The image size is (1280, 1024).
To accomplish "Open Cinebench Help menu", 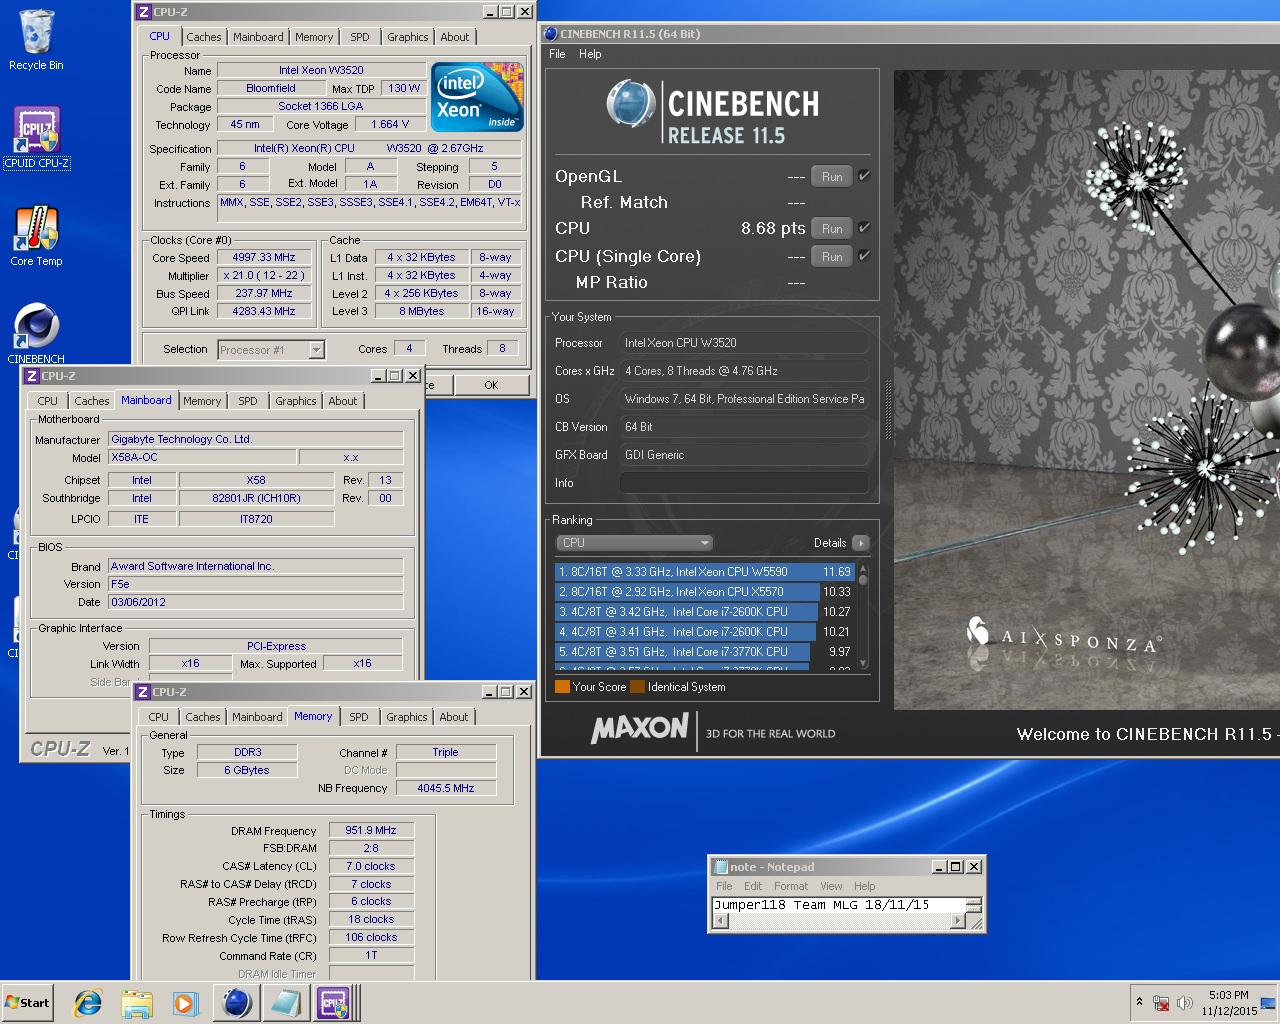I will [x=590, y=54].
